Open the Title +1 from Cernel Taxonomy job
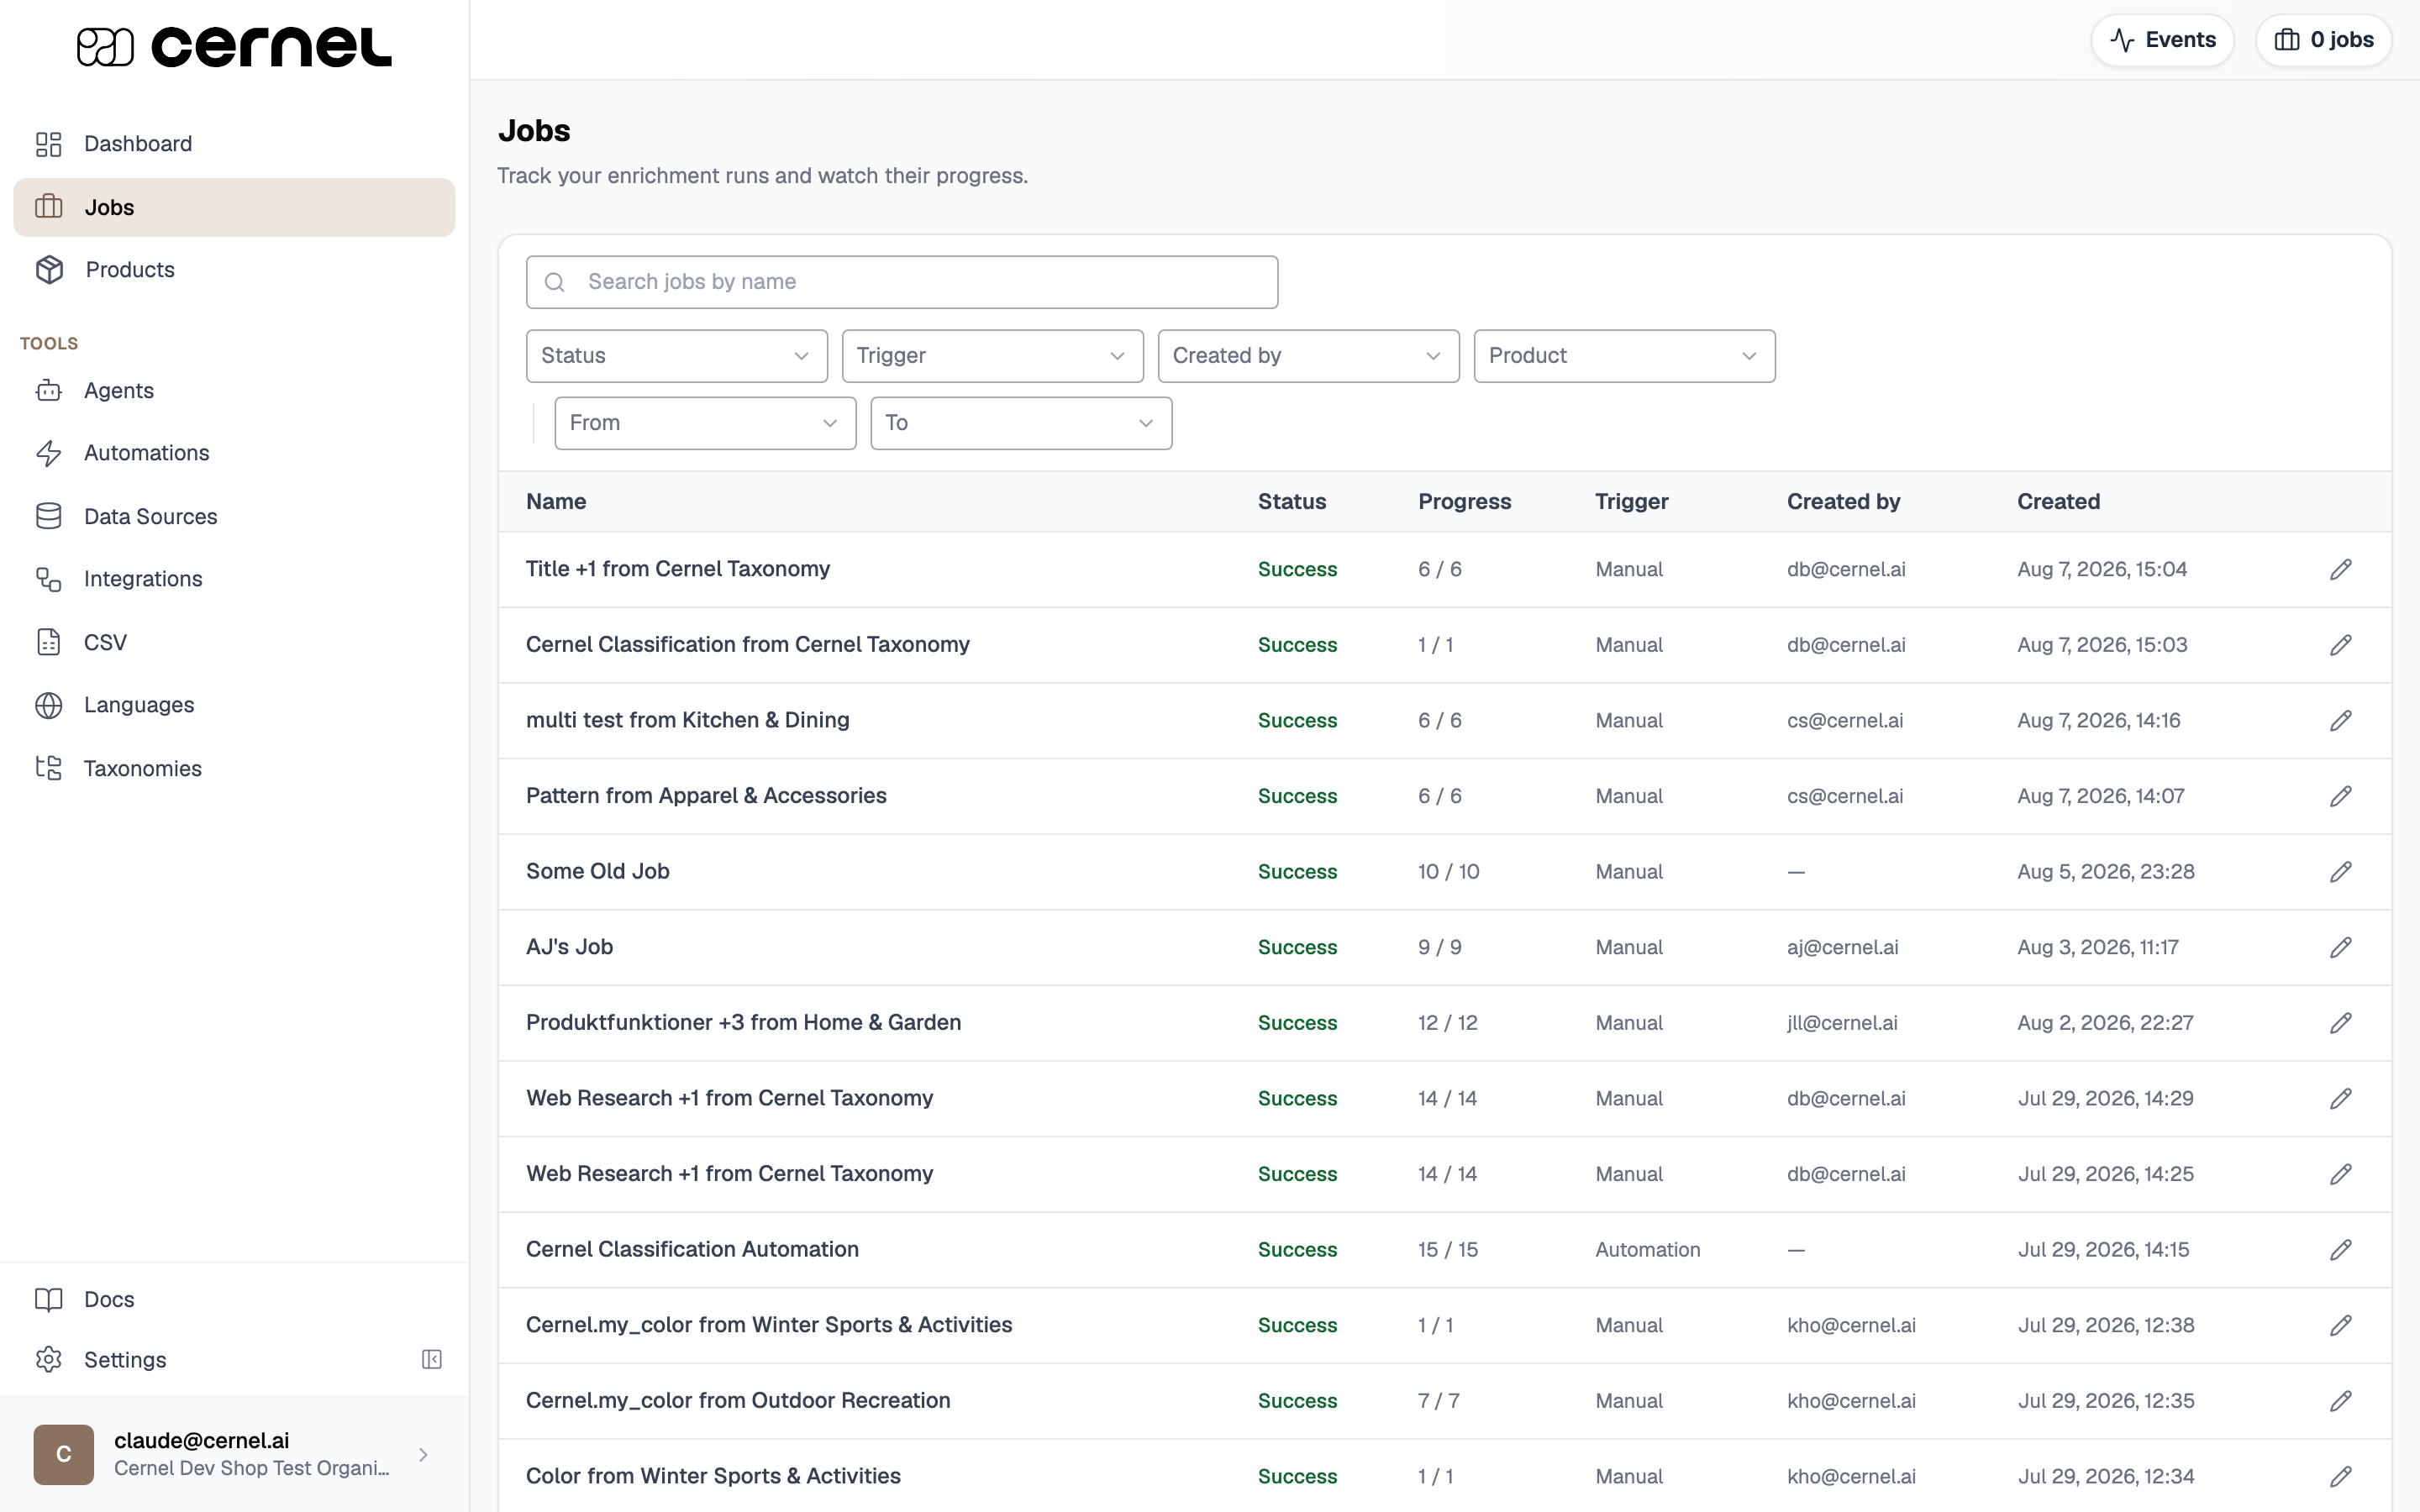The image size is (2420, 1512). point(678,569)
